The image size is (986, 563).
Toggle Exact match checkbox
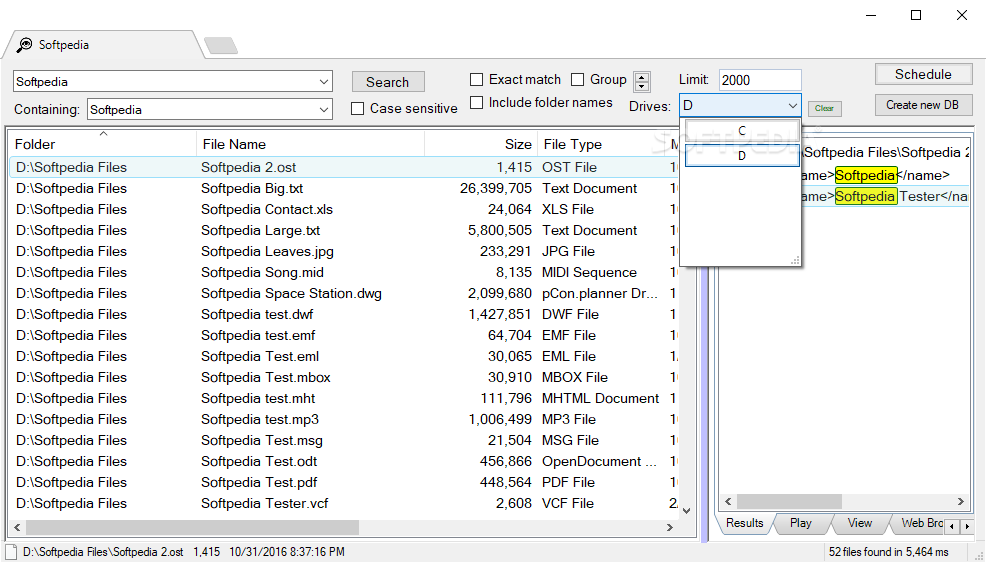(x=477, y=79)
